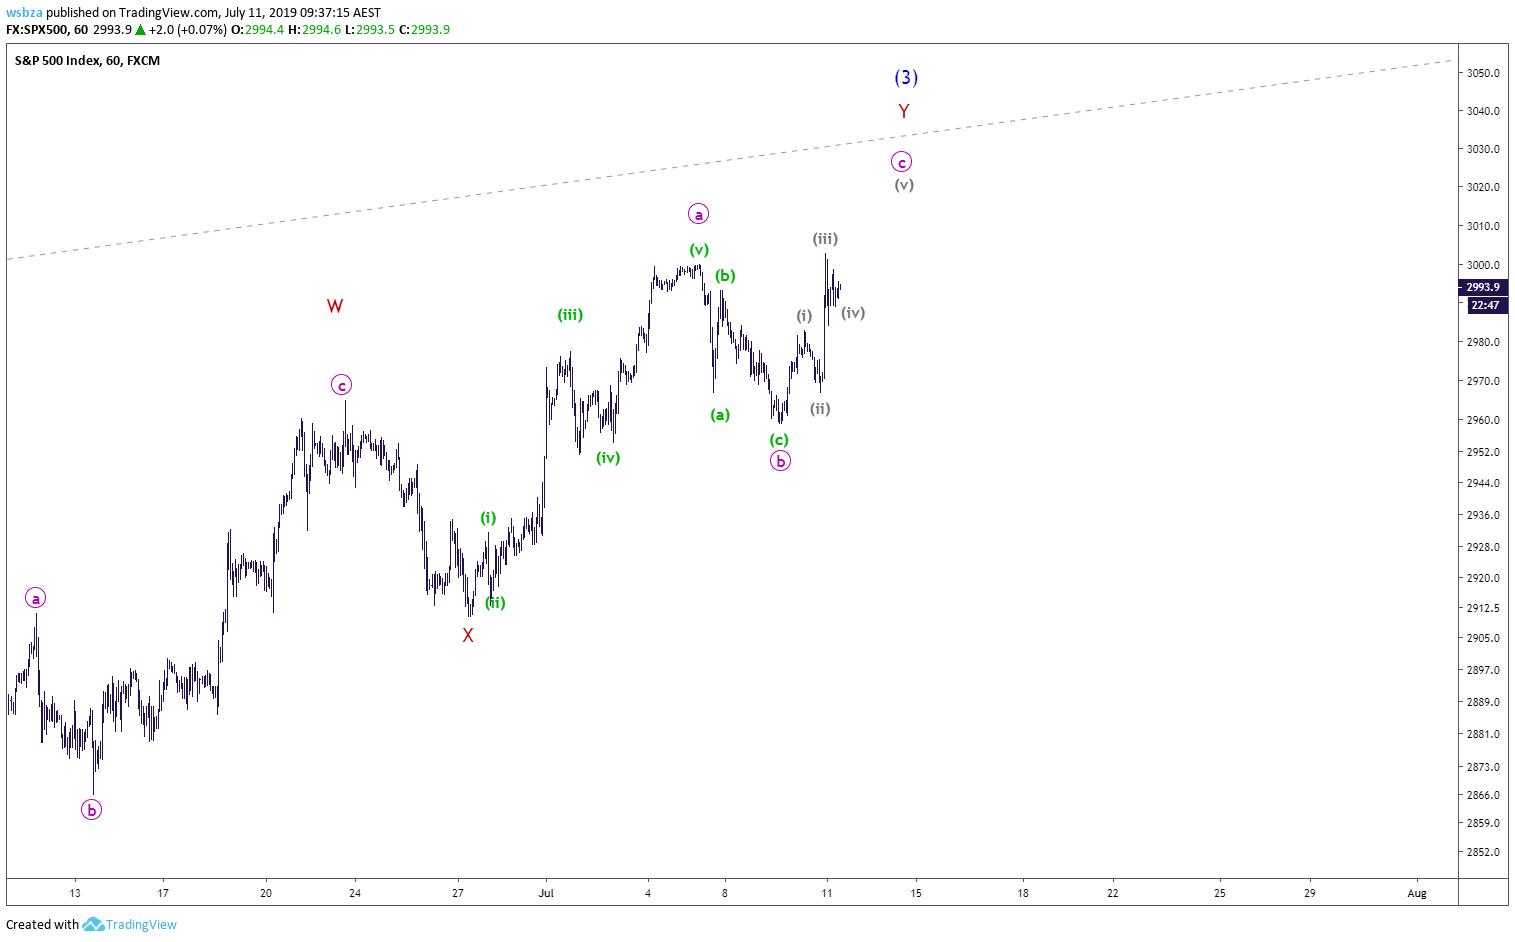This screenshot has height=942, width=1515.
Task: Click the Aug label on the date axis
Action: pyautogui.click(x=1417, y=893)
